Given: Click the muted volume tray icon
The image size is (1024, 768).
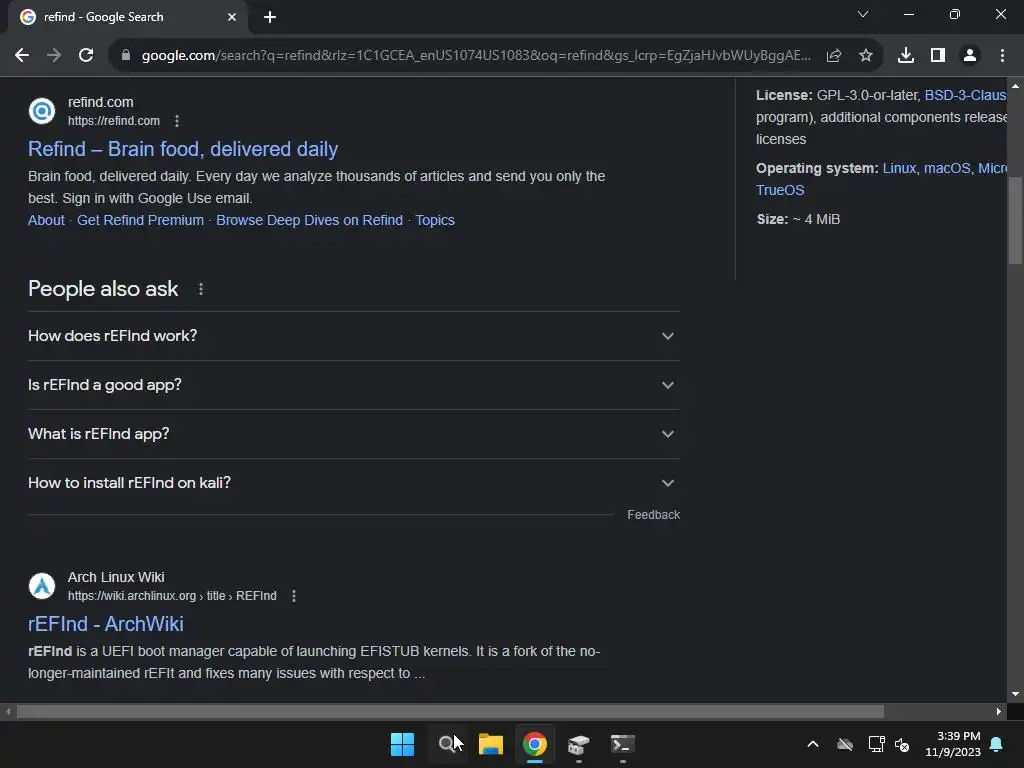Looking at the screenshot, I should point(902,744).
